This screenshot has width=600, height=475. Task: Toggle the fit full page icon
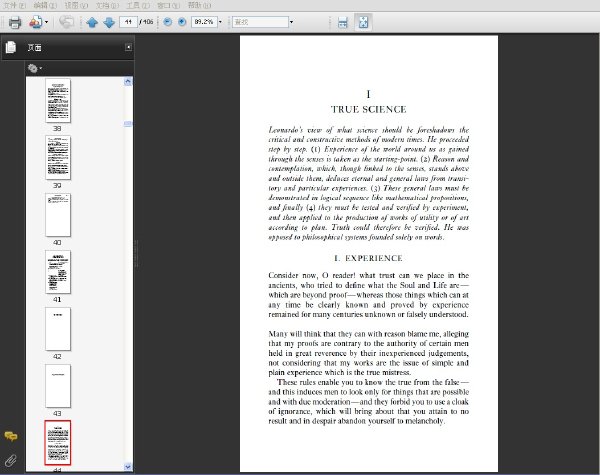click(363, 22)
